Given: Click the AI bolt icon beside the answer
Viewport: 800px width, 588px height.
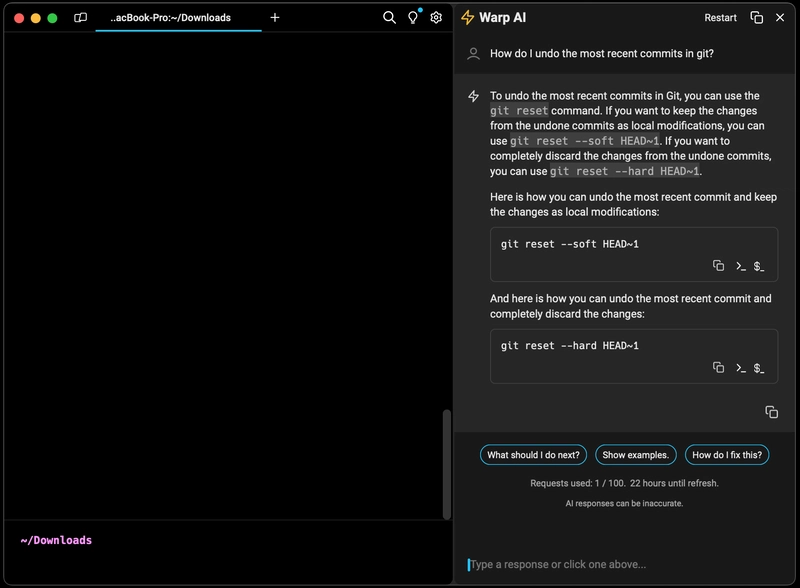Looking at the screenshot, I should (473, 96).
